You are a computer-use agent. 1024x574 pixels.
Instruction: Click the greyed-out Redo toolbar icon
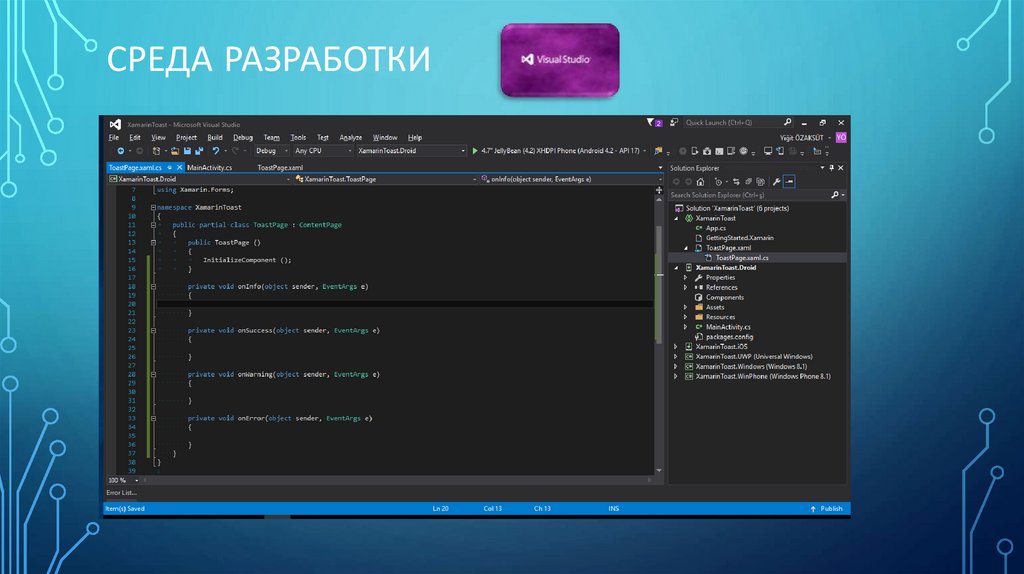[x=235, y=151]
